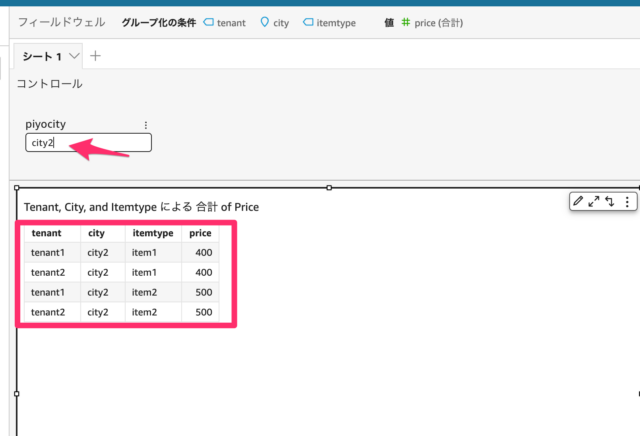Screen dimensions: 640x436
Task: Add a new sheet with the plus icon
Action: [95, 56]
